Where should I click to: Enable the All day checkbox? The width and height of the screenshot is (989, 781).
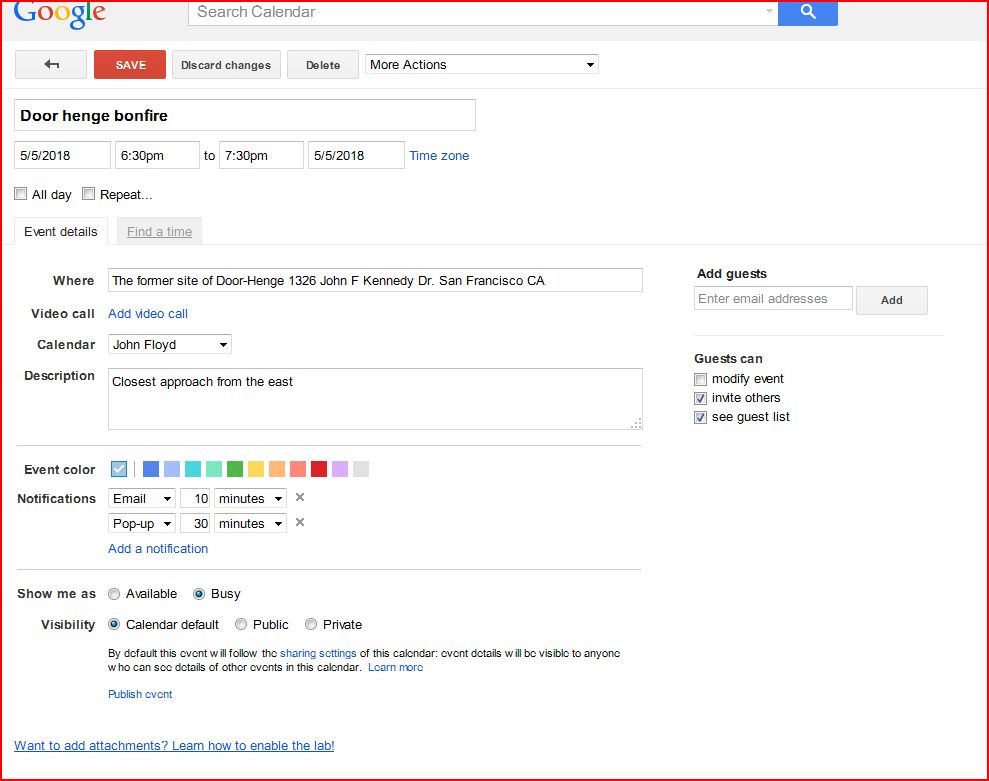[x=21, y=194]
